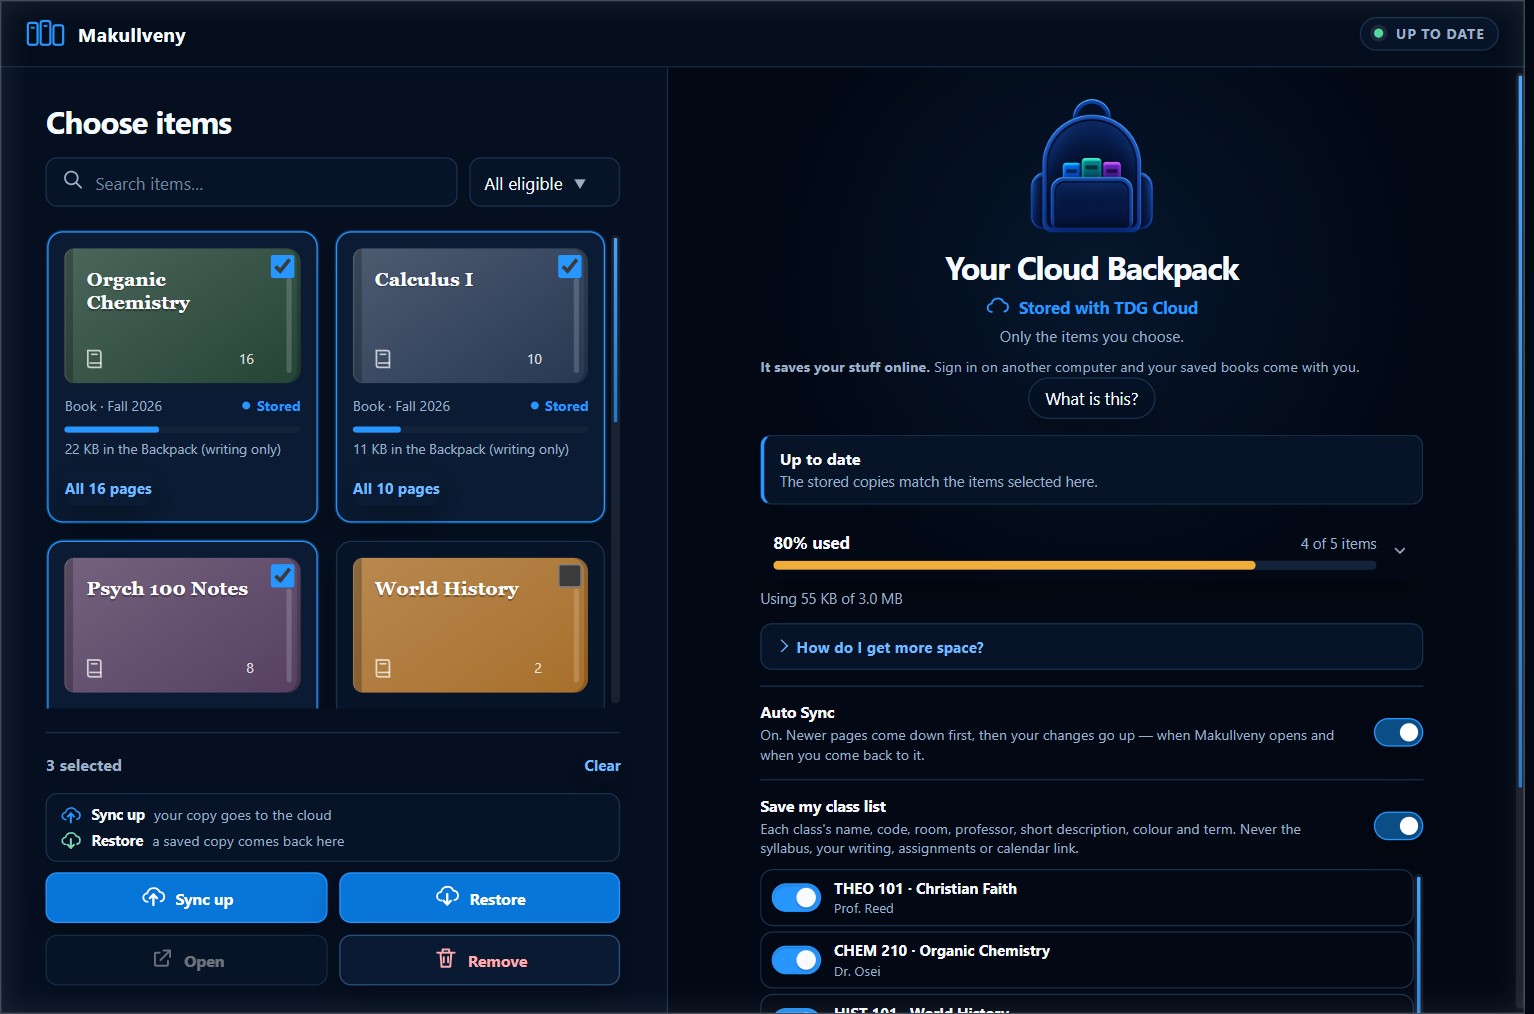1534x1014 pixels.
Task: Click the blue Sync up button
Action: coord(186,898)
